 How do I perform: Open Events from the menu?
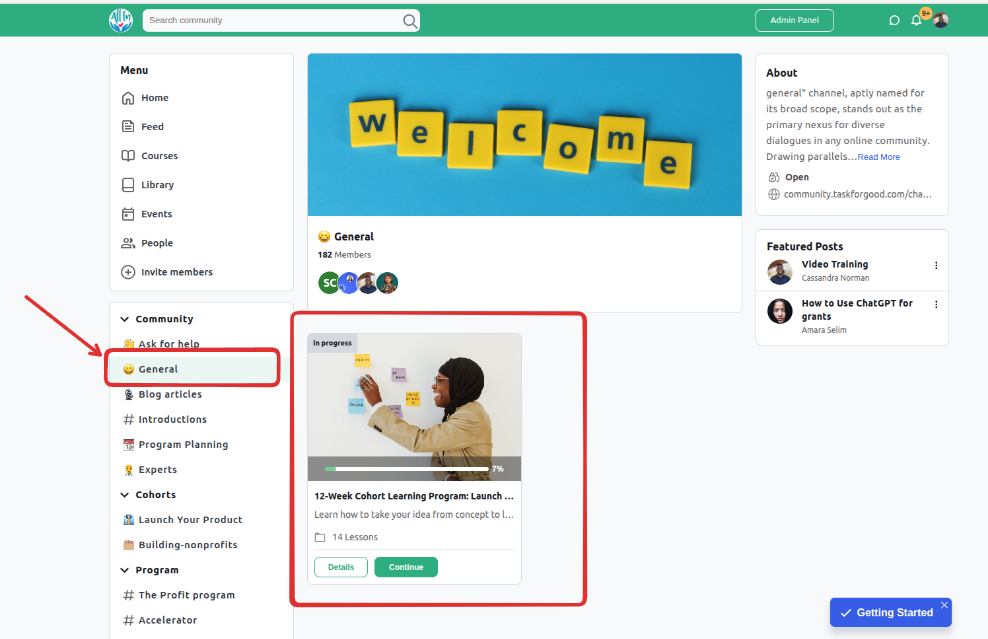(156, 214)
